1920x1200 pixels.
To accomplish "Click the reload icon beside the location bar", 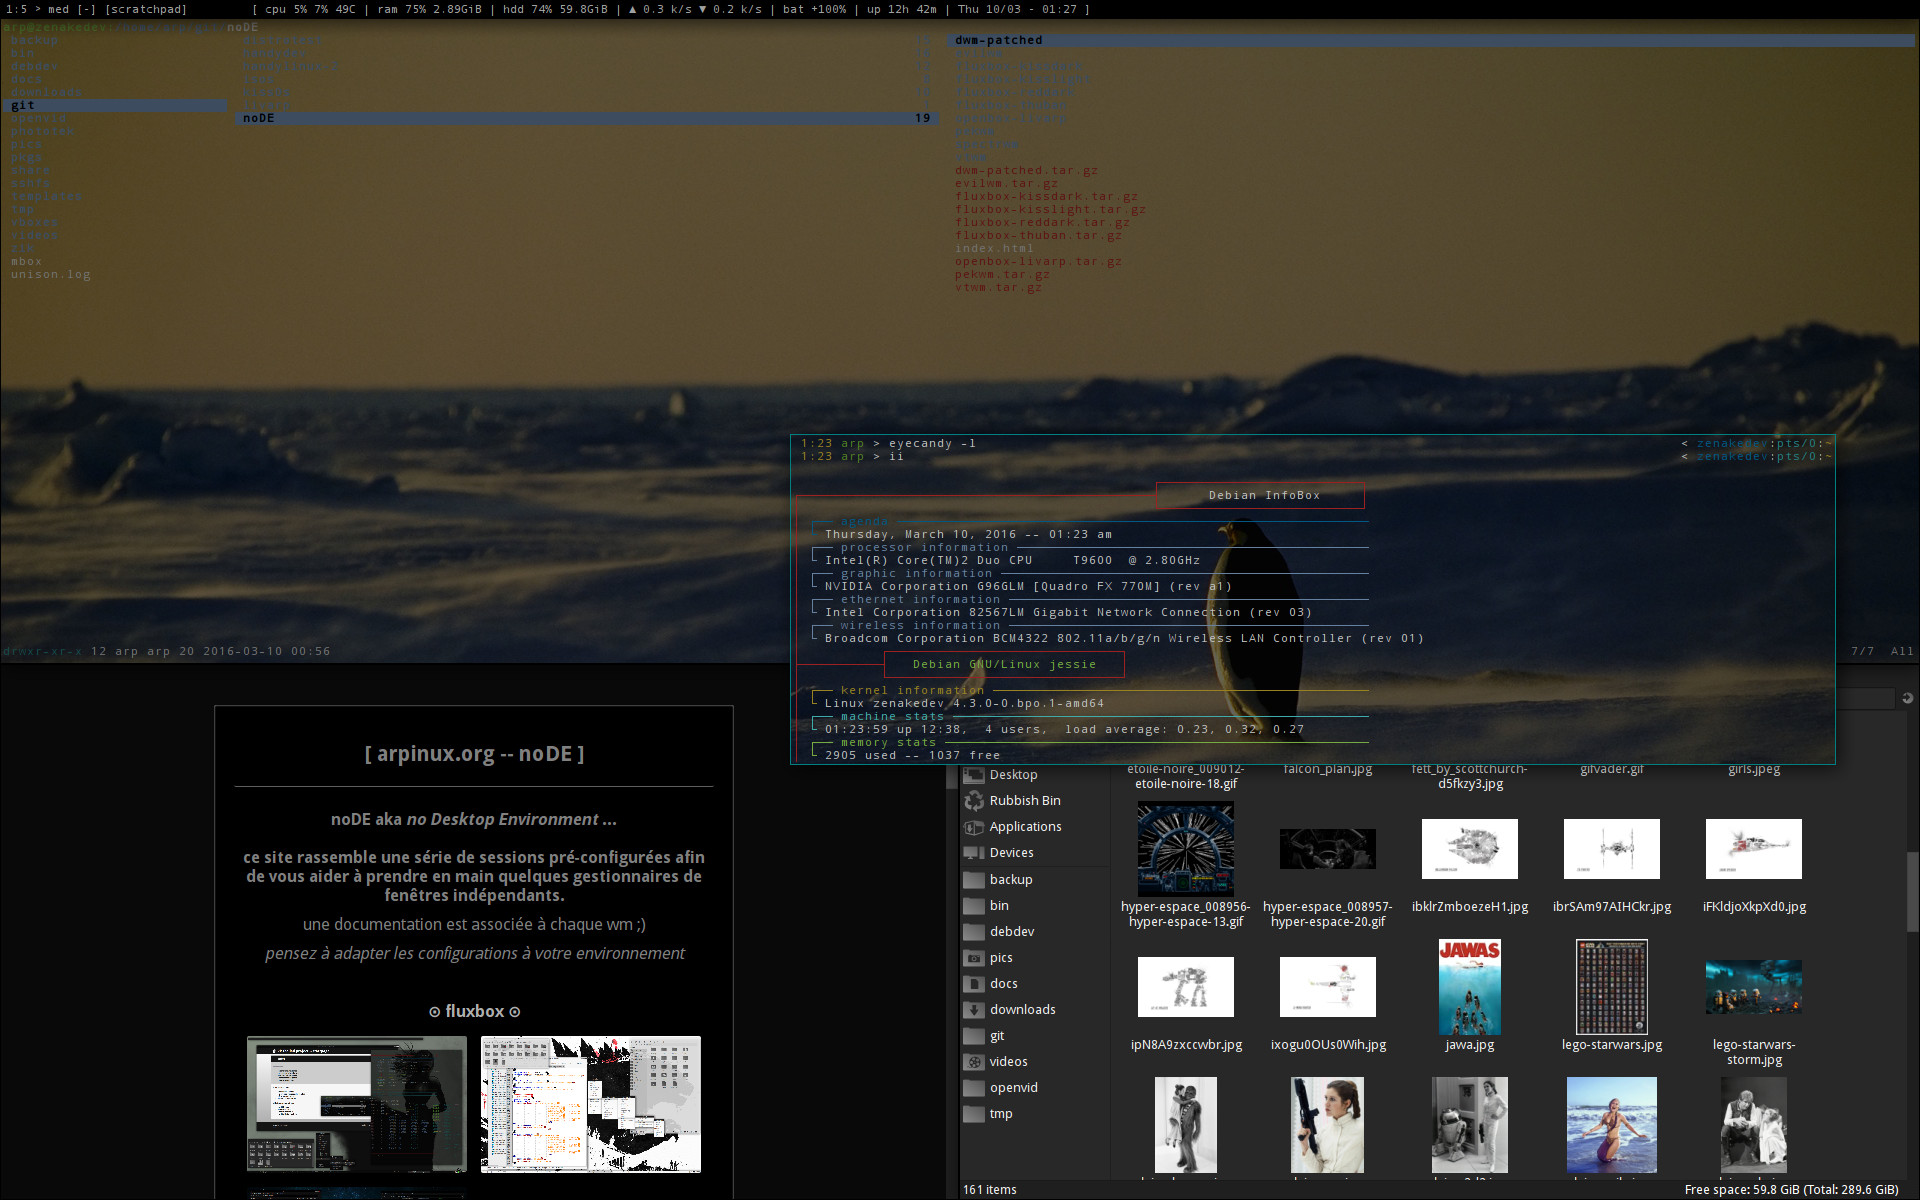I will [1907, 698].
